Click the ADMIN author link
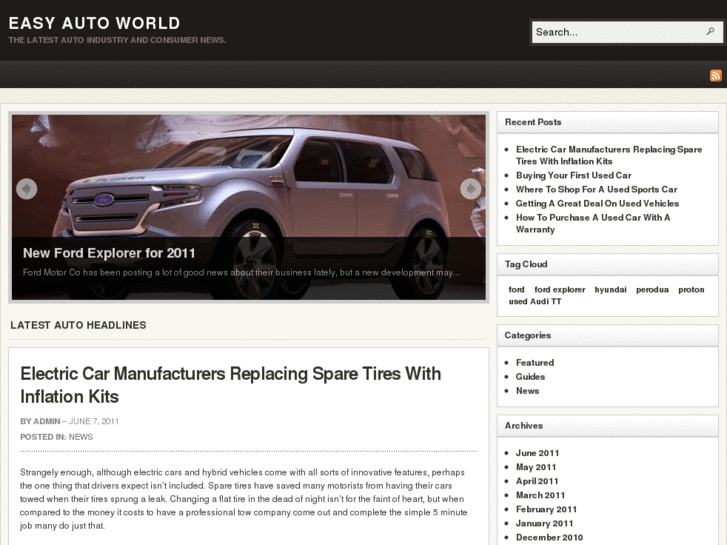Screen dimensions: 727x545 47,421
